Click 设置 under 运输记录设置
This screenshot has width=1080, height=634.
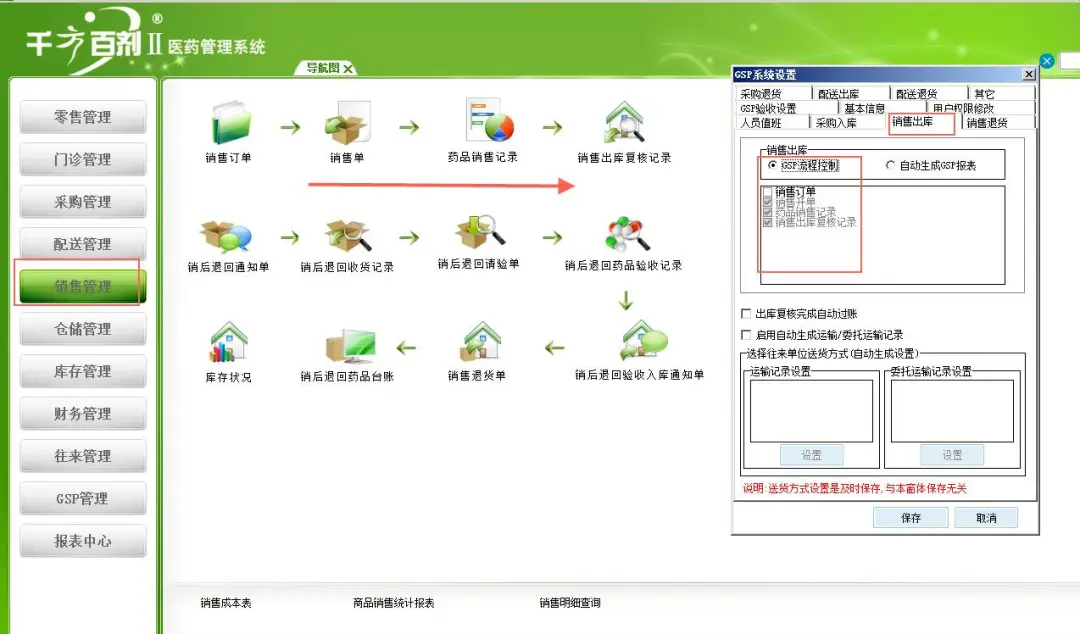(x=812, y=454)
